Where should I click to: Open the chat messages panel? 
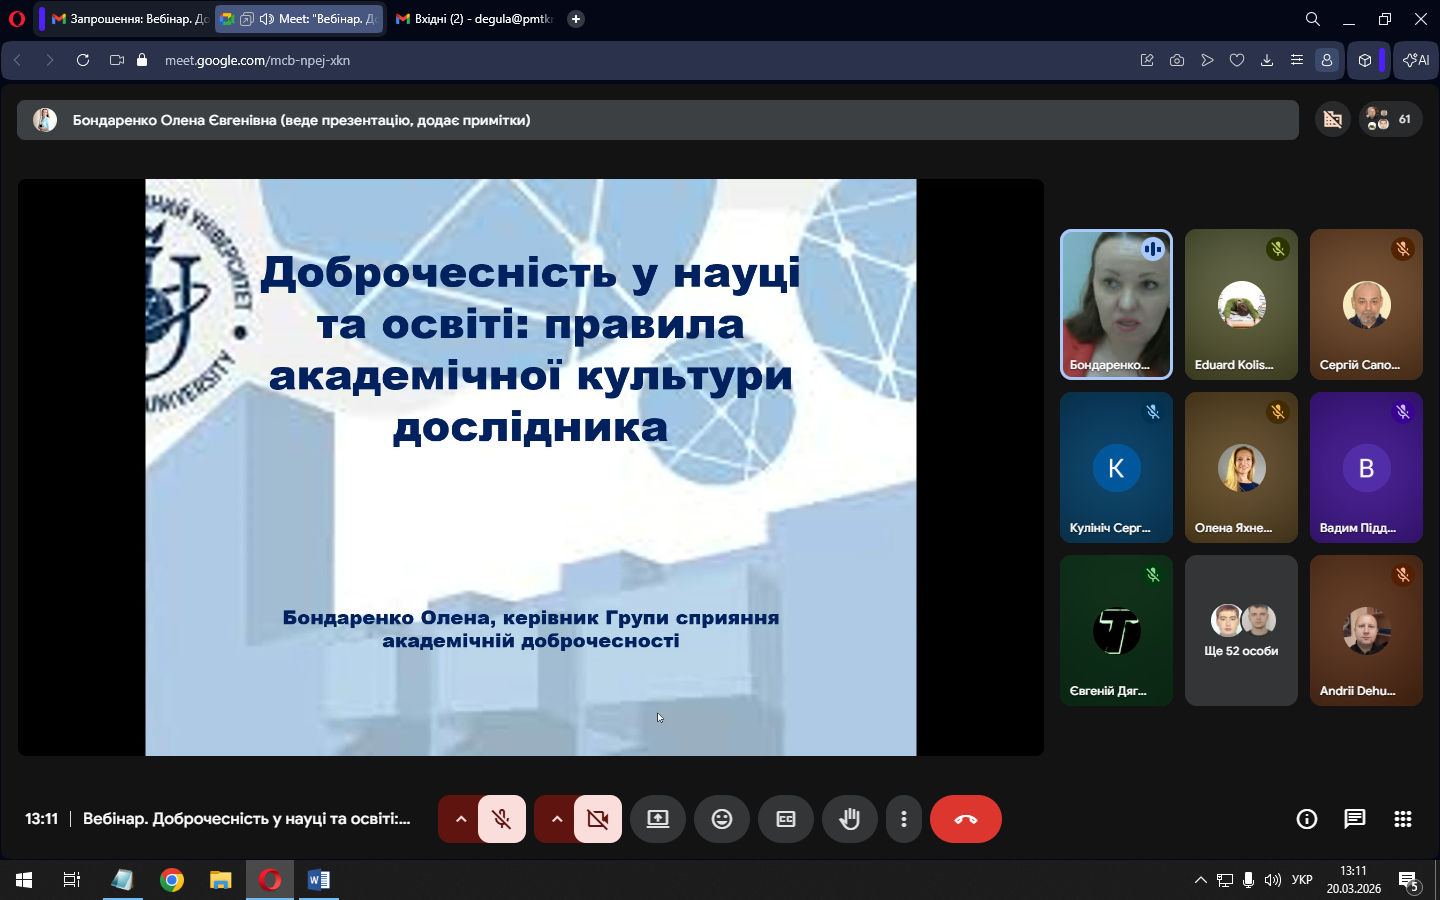pos(1354,819)
